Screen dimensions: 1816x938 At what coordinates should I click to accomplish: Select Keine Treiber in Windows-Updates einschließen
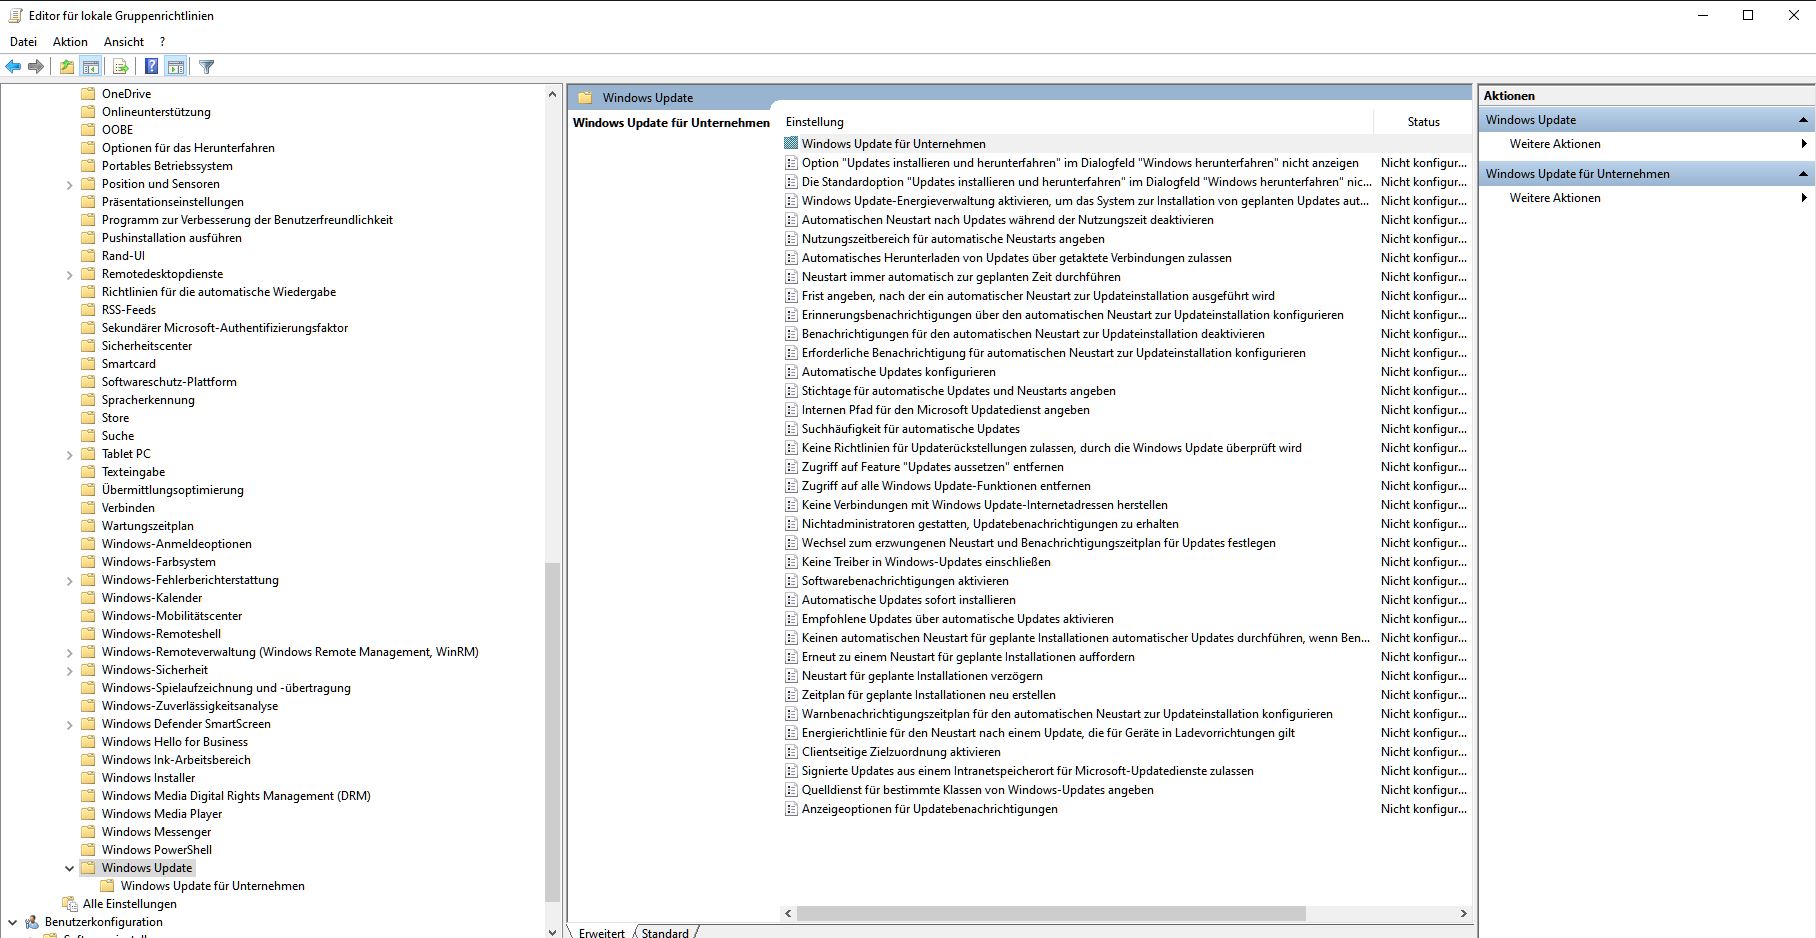tap(926, 562)
